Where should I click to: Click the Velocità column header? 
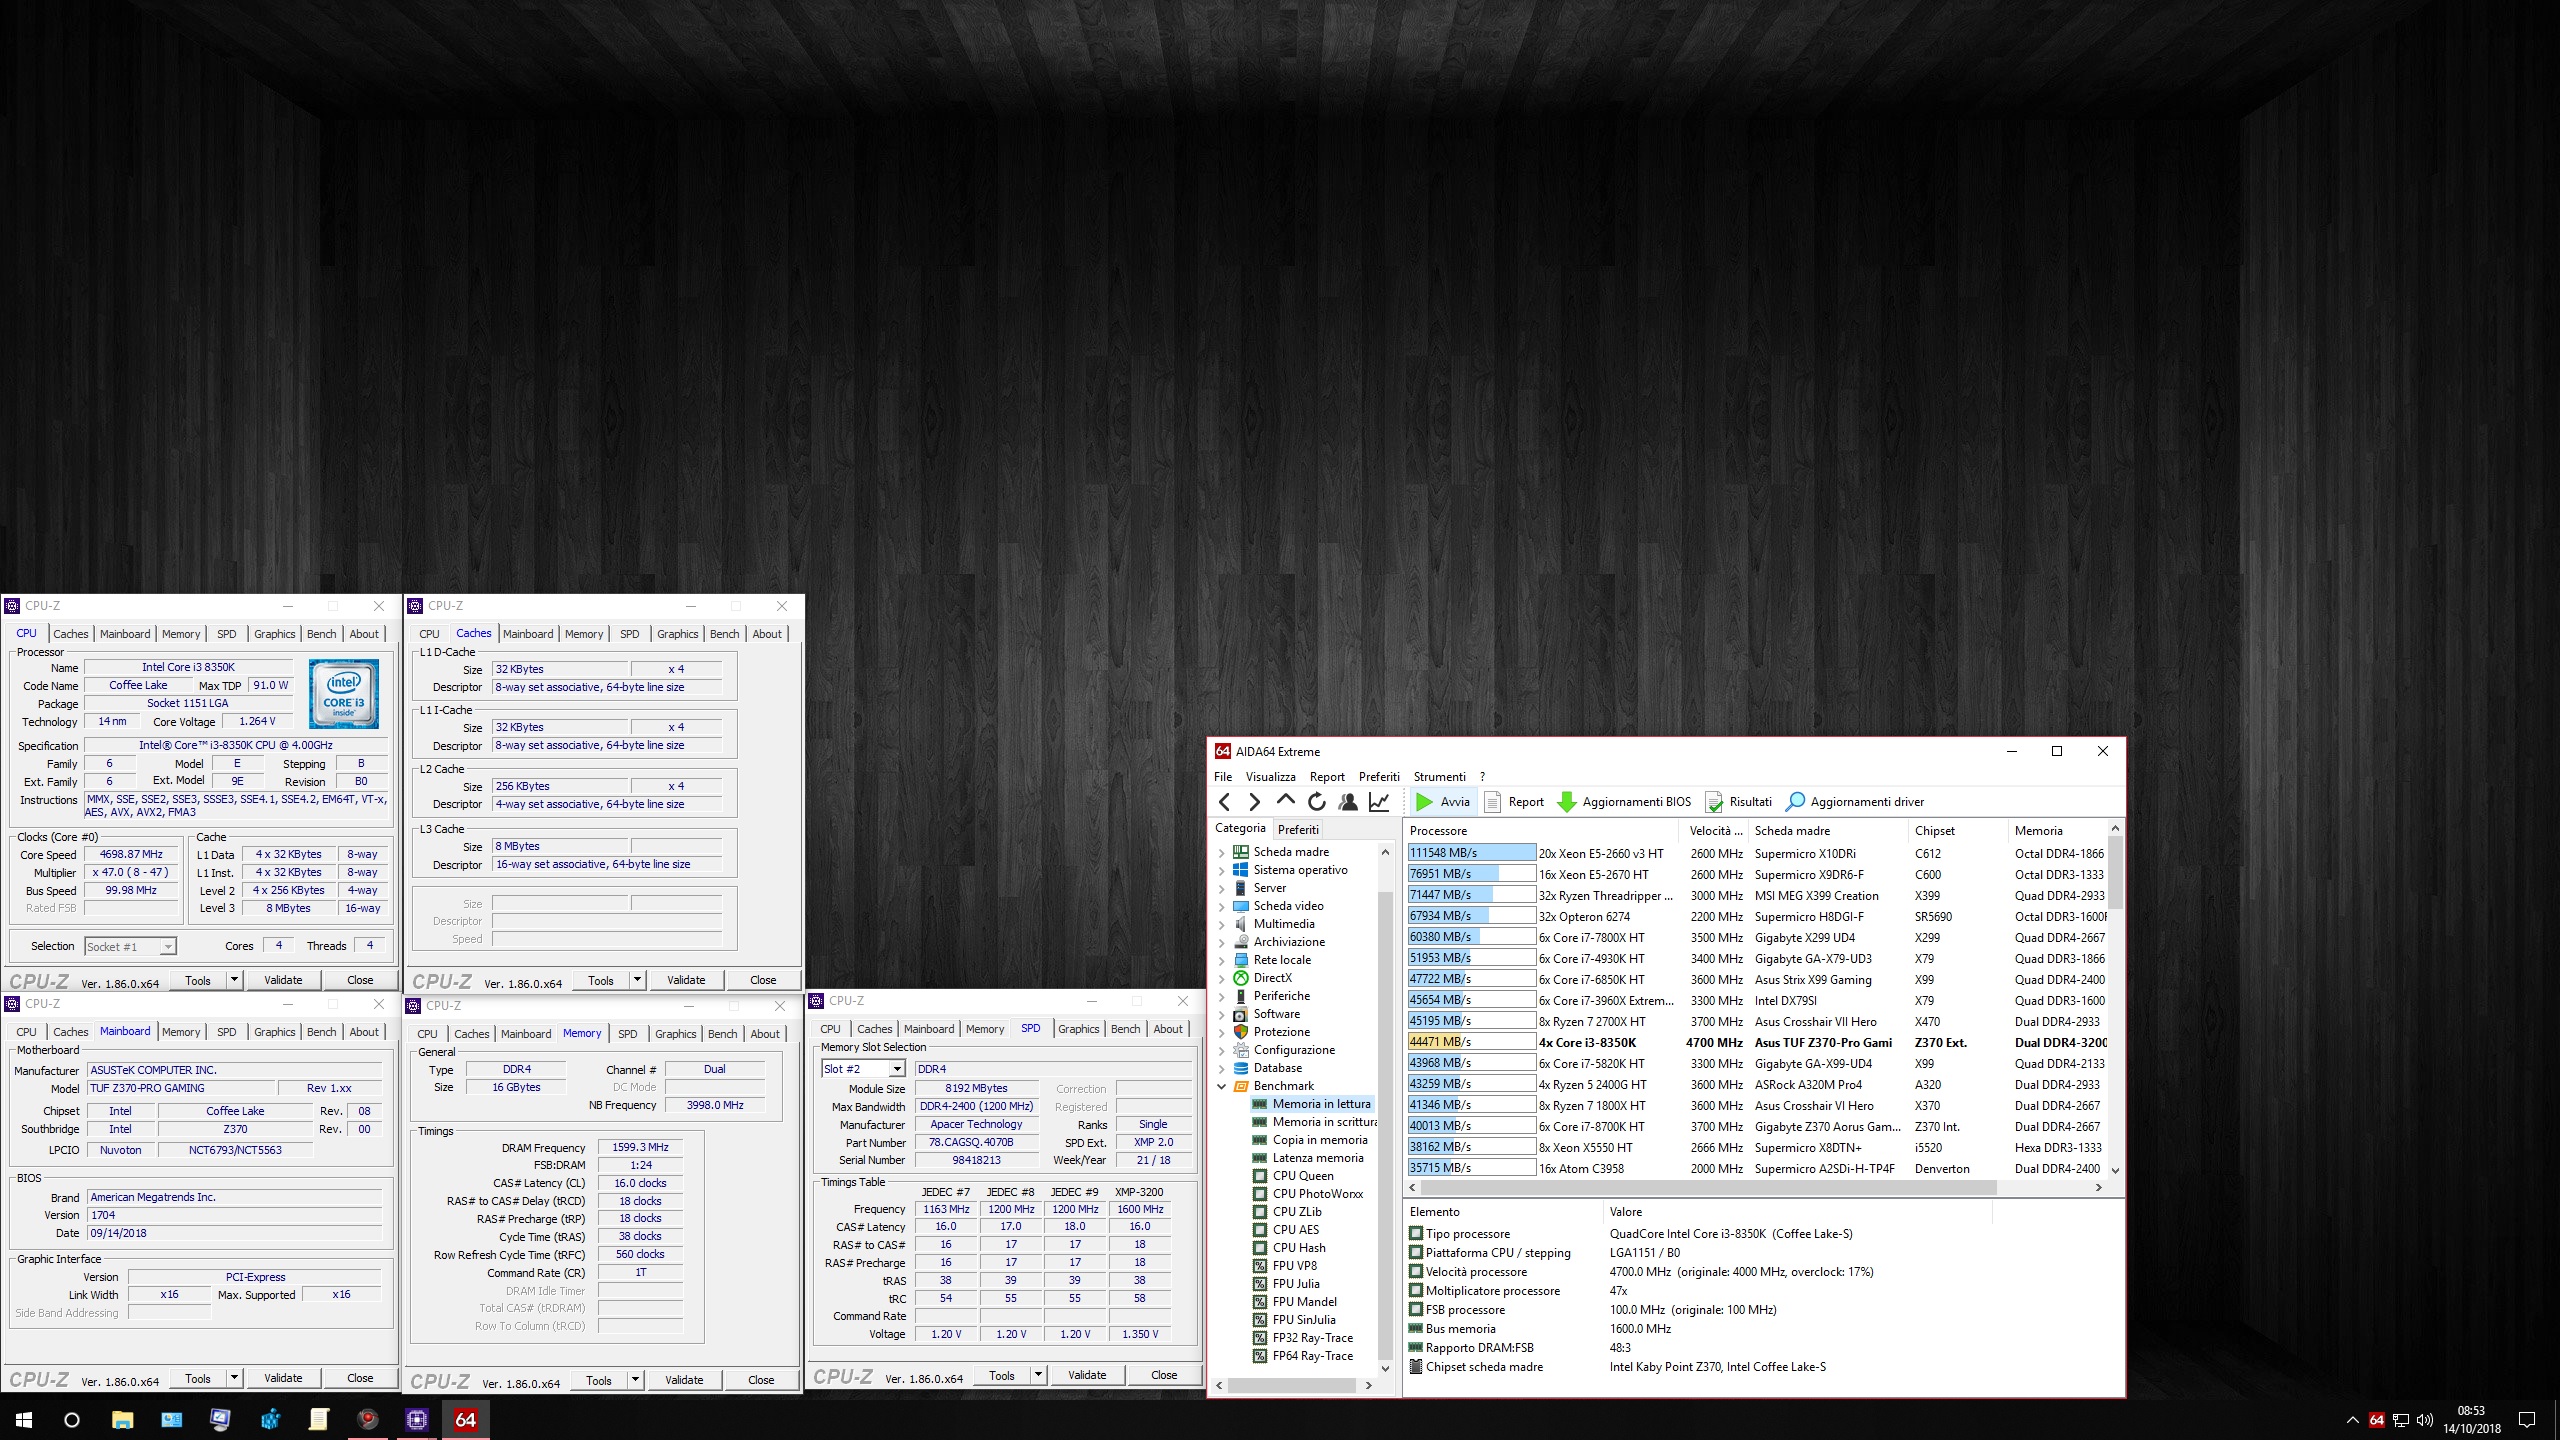pyautogui.click(x=1715, y=830)
